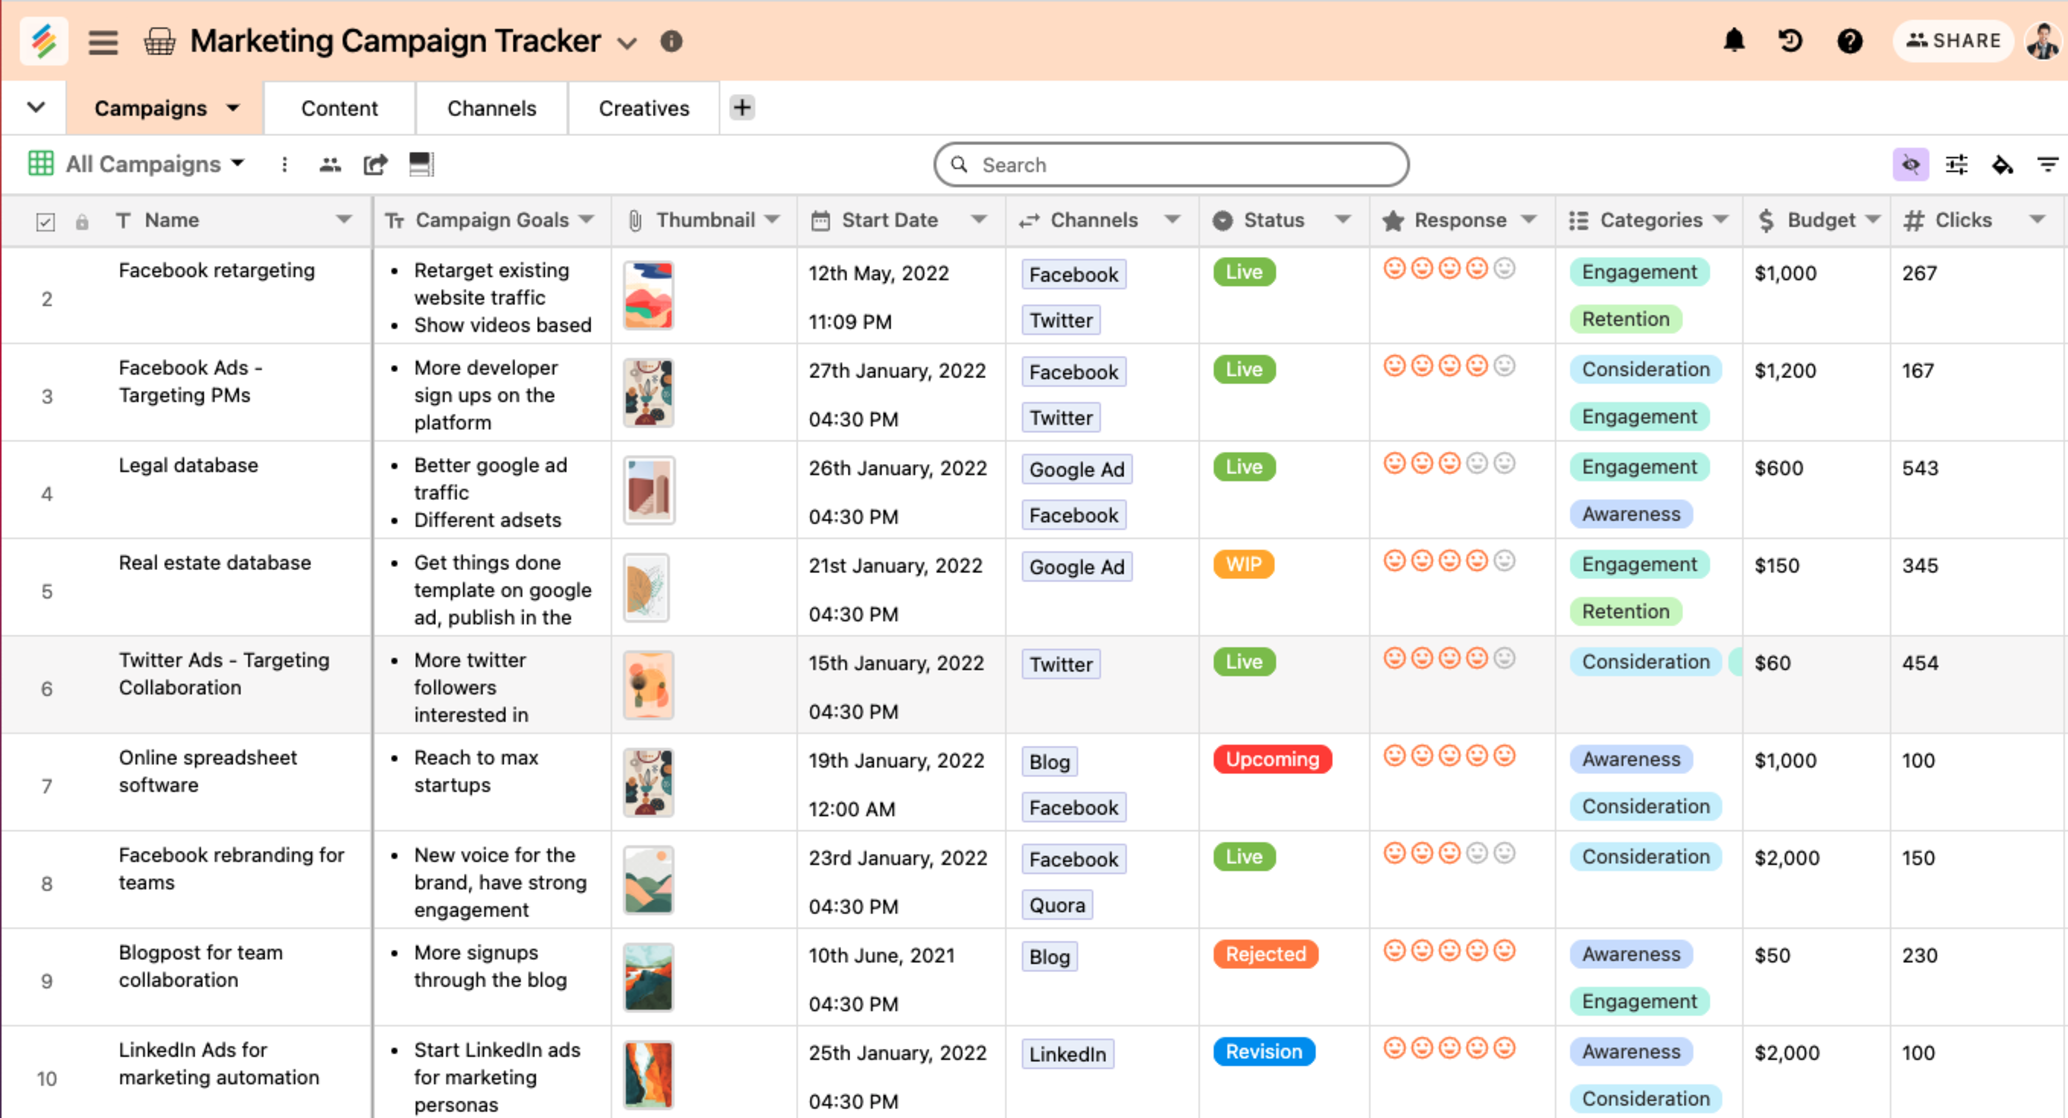2068x1118 pixels.
Task: Click the undo/history restore icon
Action: pyautogui.click(x=1789, y=40)
